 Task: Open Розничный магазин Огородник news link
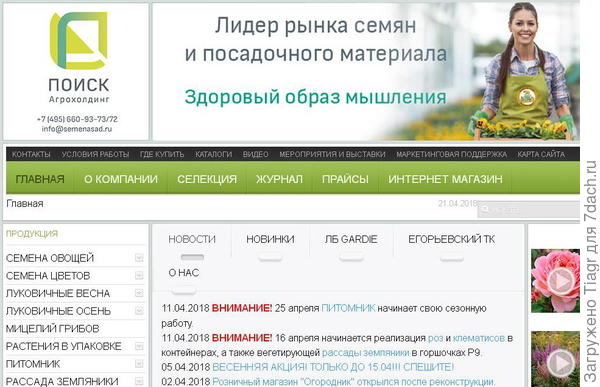click(354, 382)
